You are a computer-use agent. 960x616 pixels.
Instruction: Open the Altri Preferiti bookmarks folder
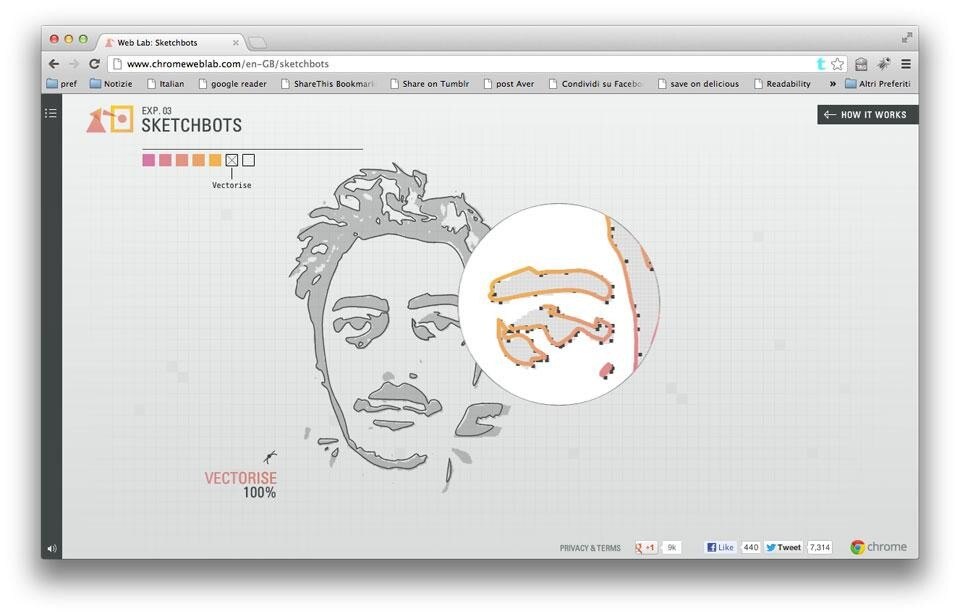point(877,84)
